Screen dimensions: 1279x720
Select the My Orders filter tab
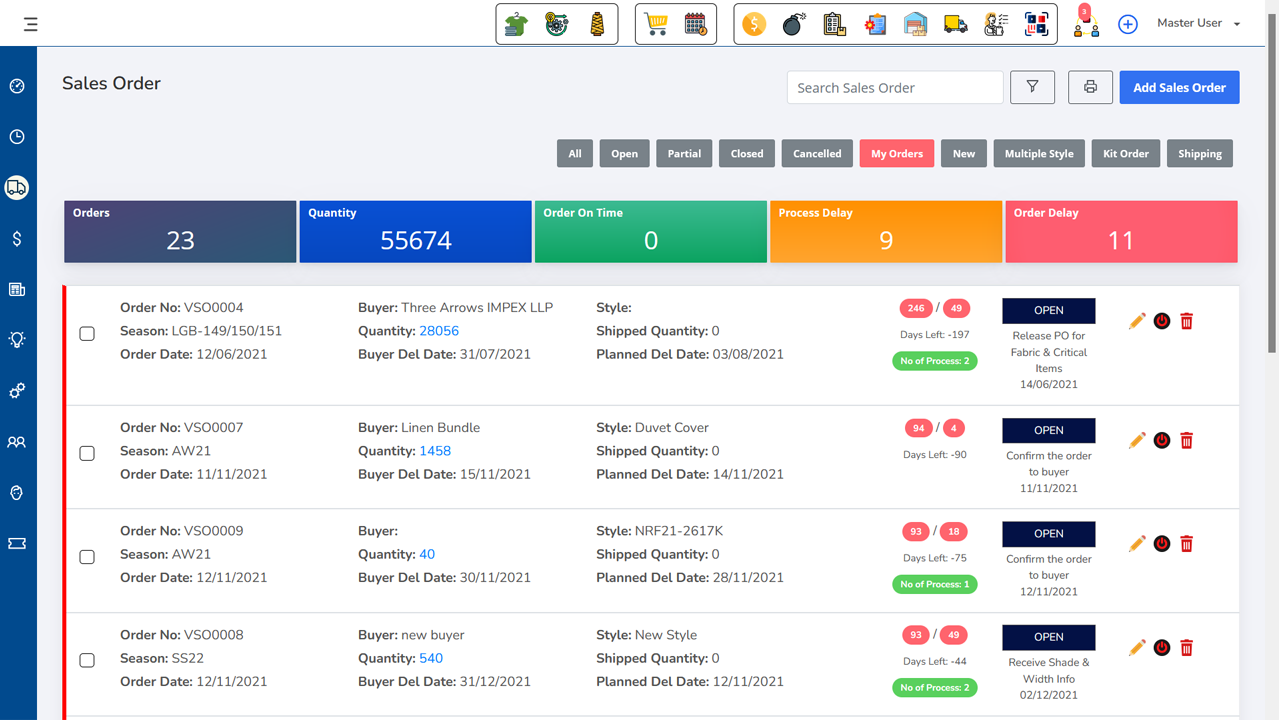click(896, 153)
